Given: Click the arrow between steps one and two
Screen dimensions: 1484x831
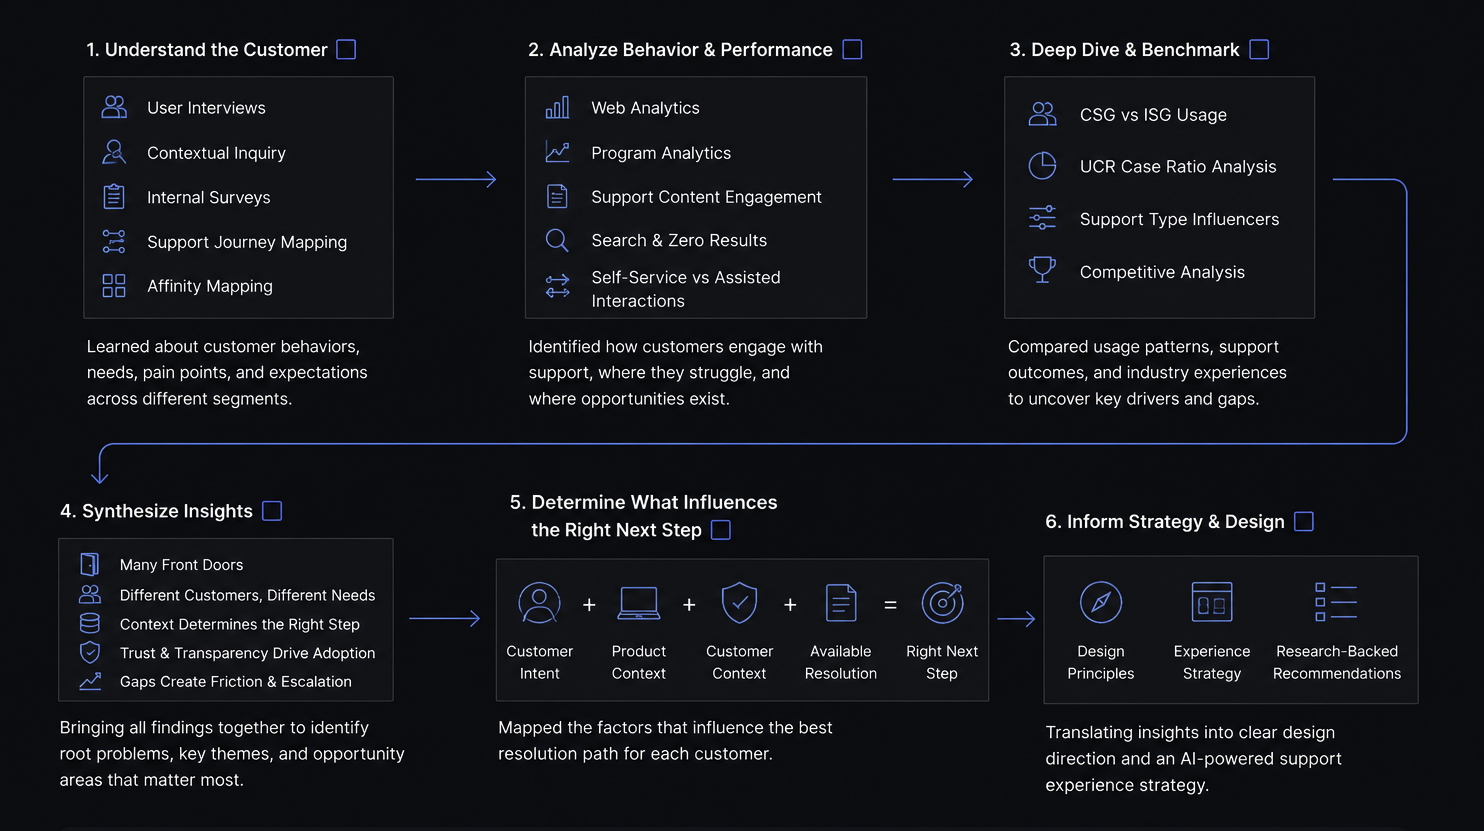Looking at the screenshot, I should click(456, 179).
